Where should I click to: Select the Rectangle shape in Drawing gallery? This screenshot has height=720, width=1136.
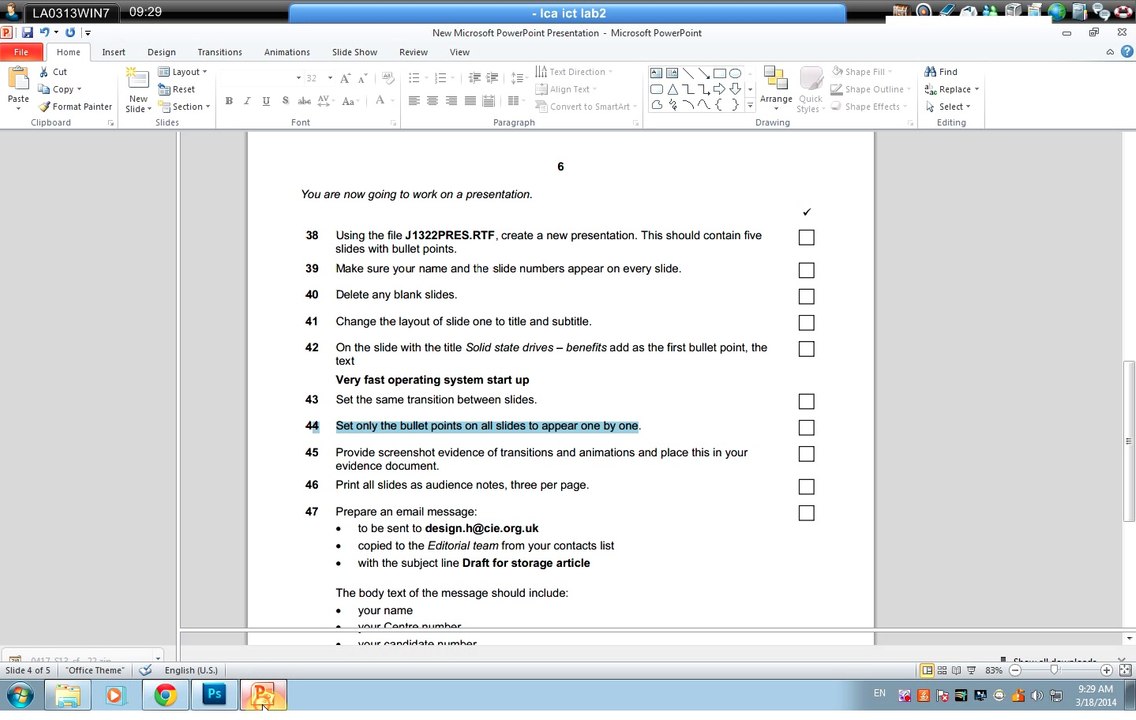tap(719, 73)
